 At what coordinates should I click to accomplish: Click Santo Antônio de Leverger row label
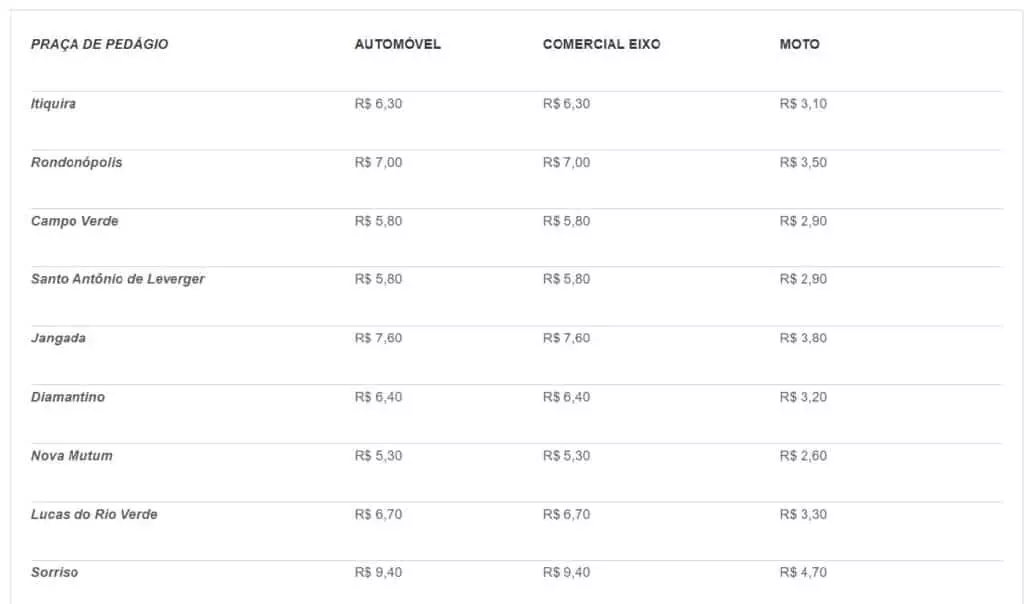point(118,279)
